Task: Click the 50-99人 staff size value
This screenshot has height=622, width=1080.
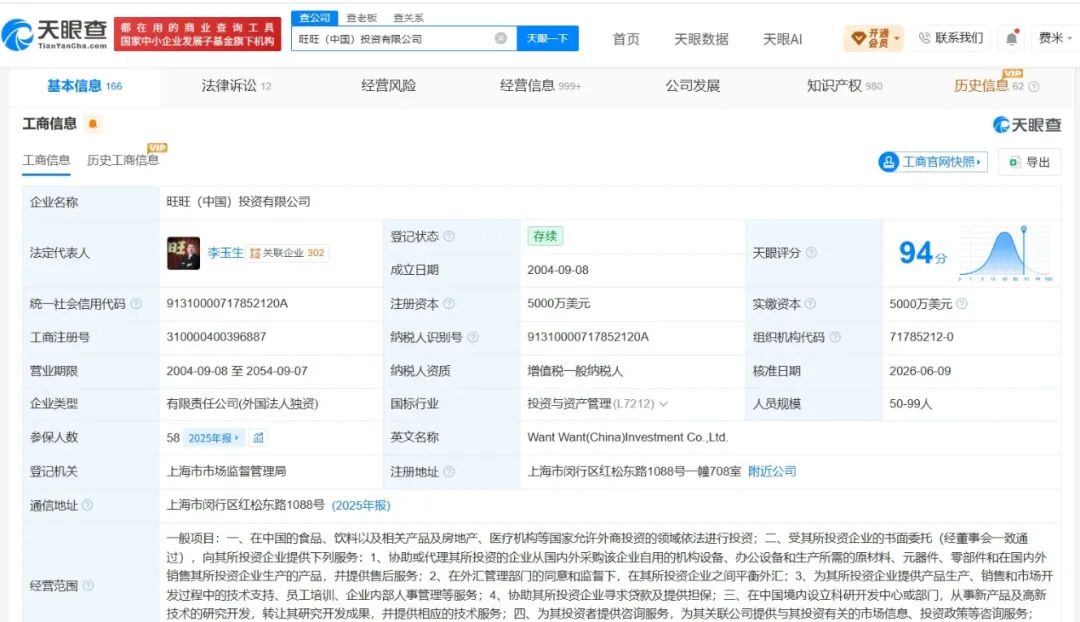Action: [911, 404]
